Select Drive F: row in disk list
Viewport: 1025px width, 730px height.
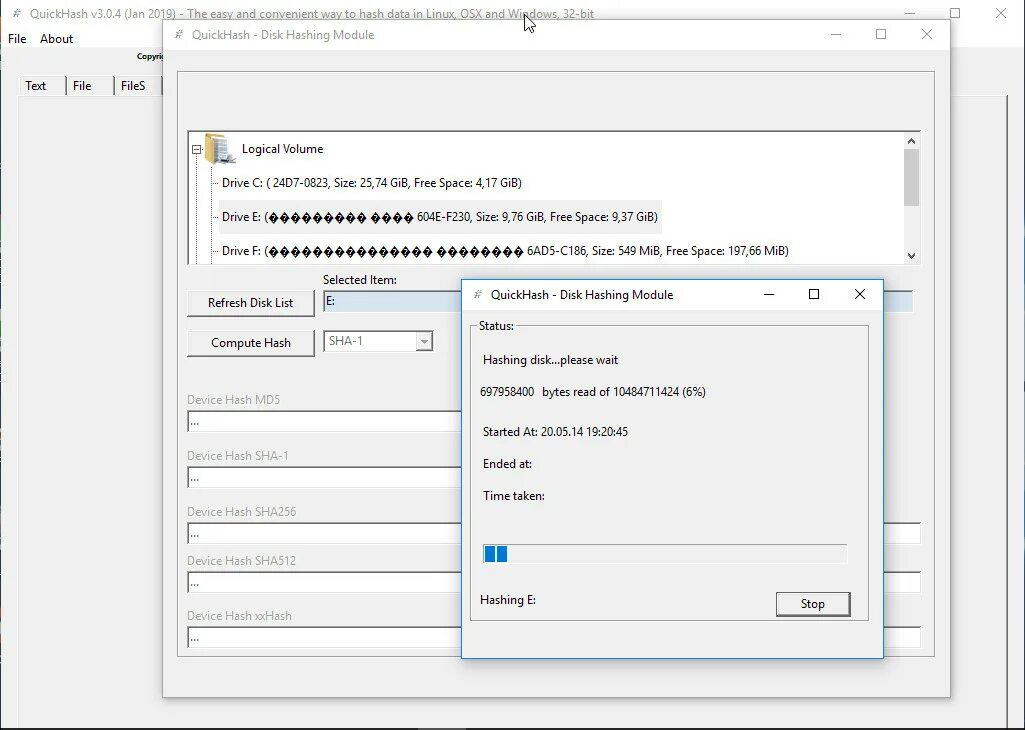[x=505, y=251]
